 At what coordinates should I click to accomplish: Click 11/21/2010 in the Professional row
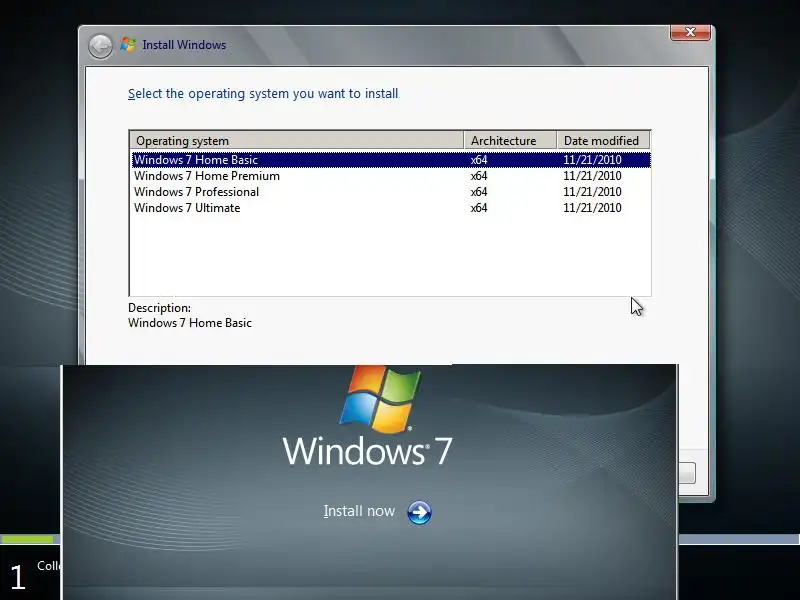pyautogui.click(x=592, y=192)
